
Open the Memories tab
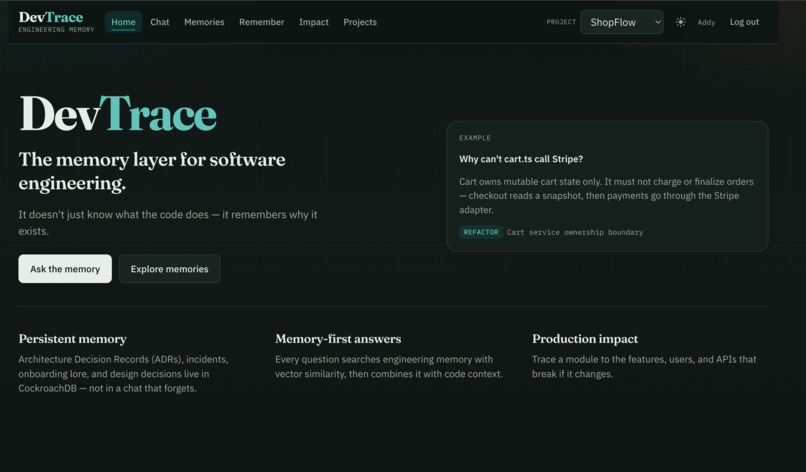(204, 22)
